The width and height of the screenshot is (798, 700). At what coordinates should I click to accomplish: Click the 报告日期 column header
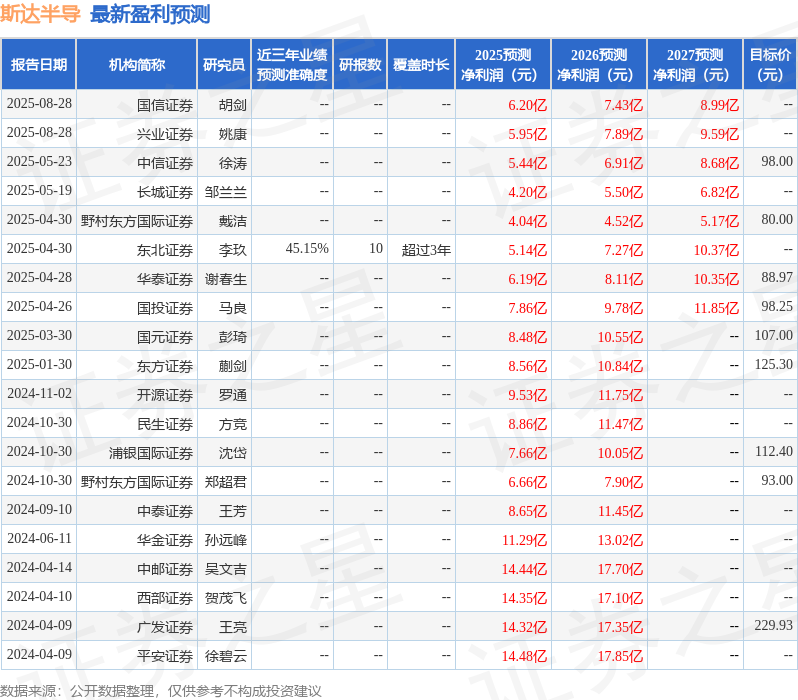point(39,64)
